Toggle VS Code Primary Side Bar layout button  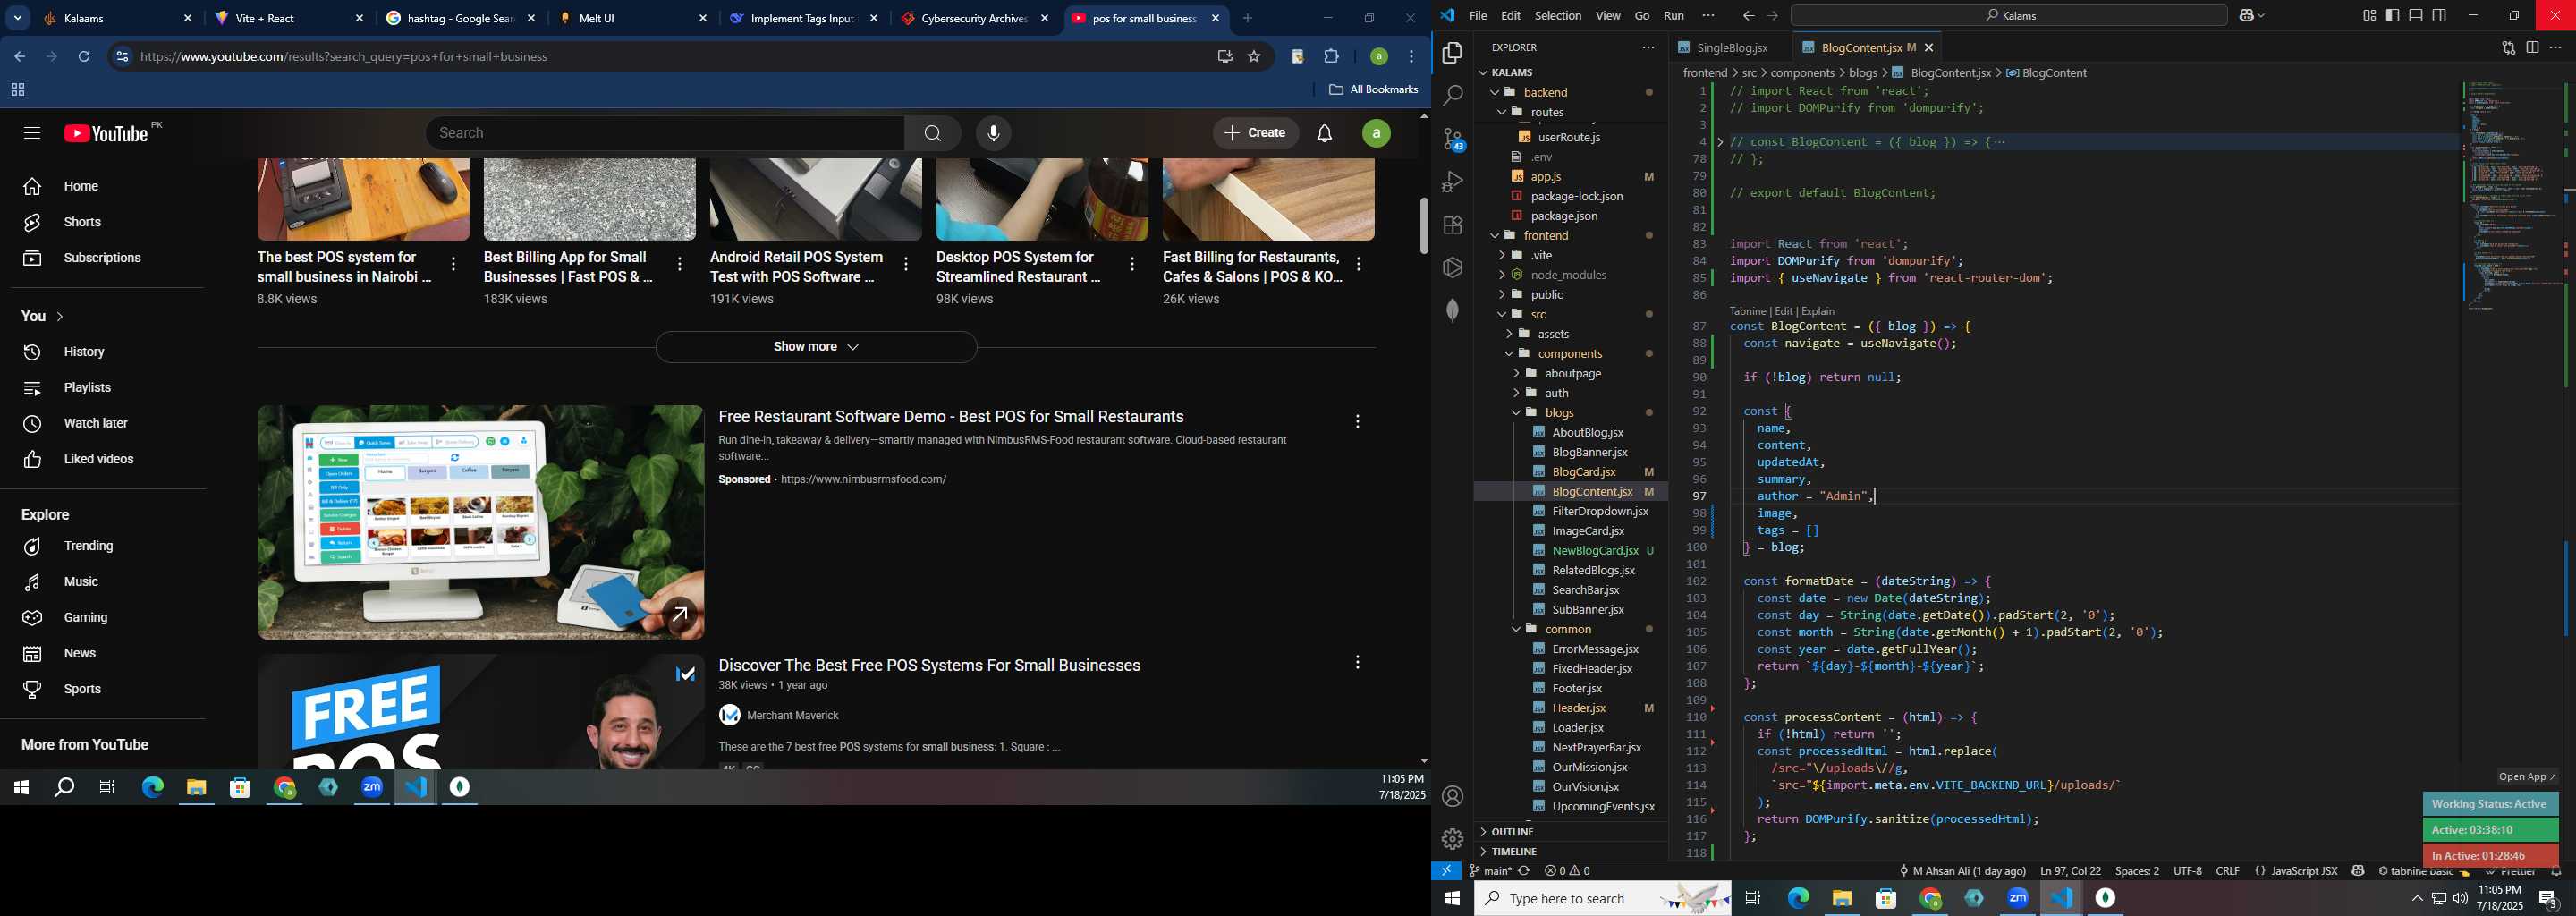[x=2392, y=16]
